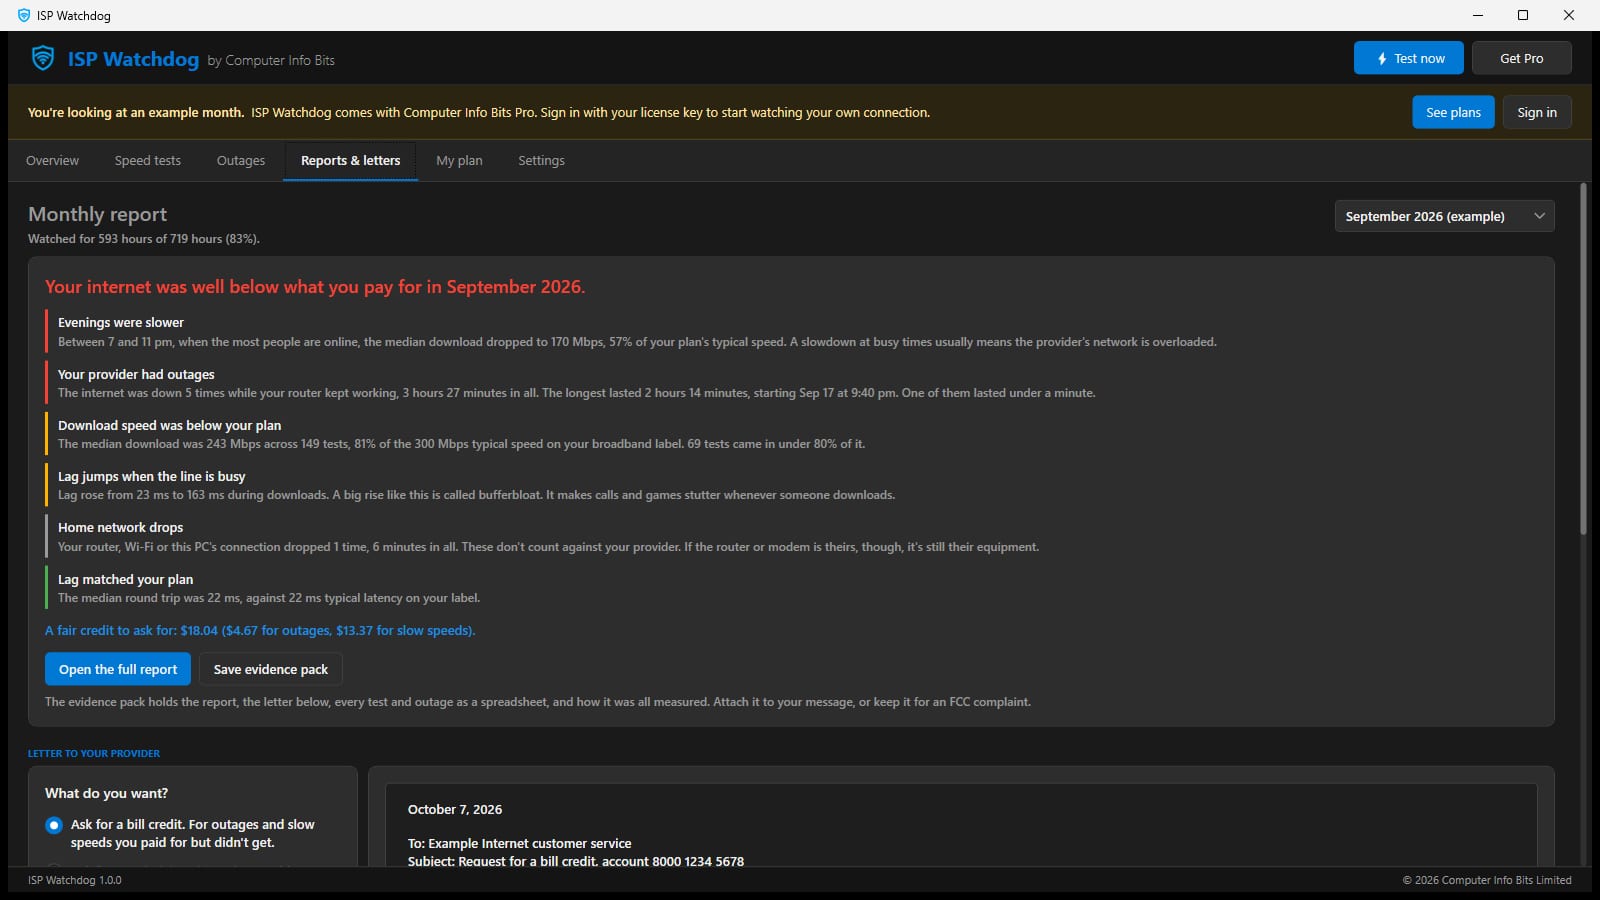Open the My plan tab
The image size is (1600, 900).
[x=459, y=160]
